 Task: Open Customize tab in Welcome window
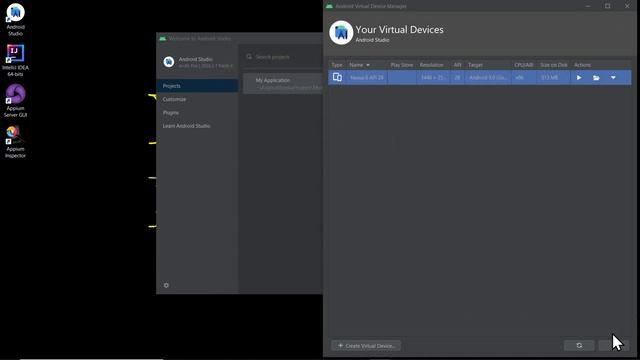(x=197, y=99)
